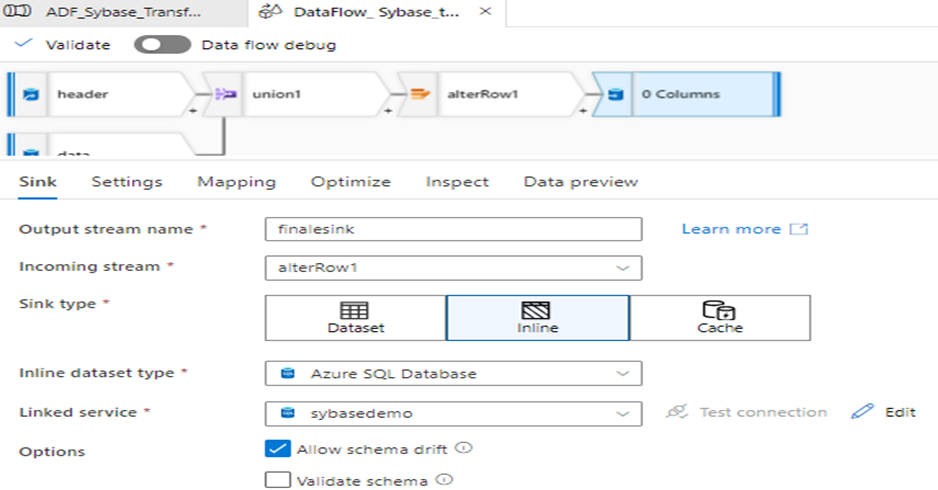Image resolution: width=938 pixels, height=490 pixels.
Task: Select Inline sink type
Action: (x=538, y=318)
